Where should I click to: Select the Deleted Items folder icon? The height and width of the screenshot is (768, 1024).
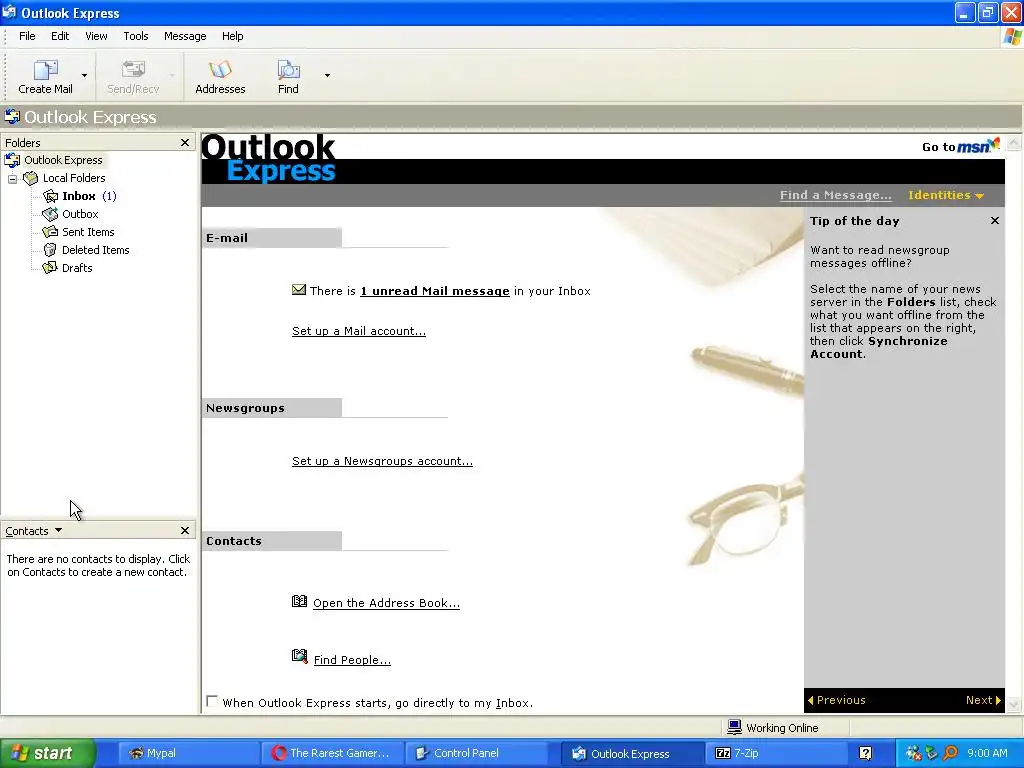tap(50, 250)
